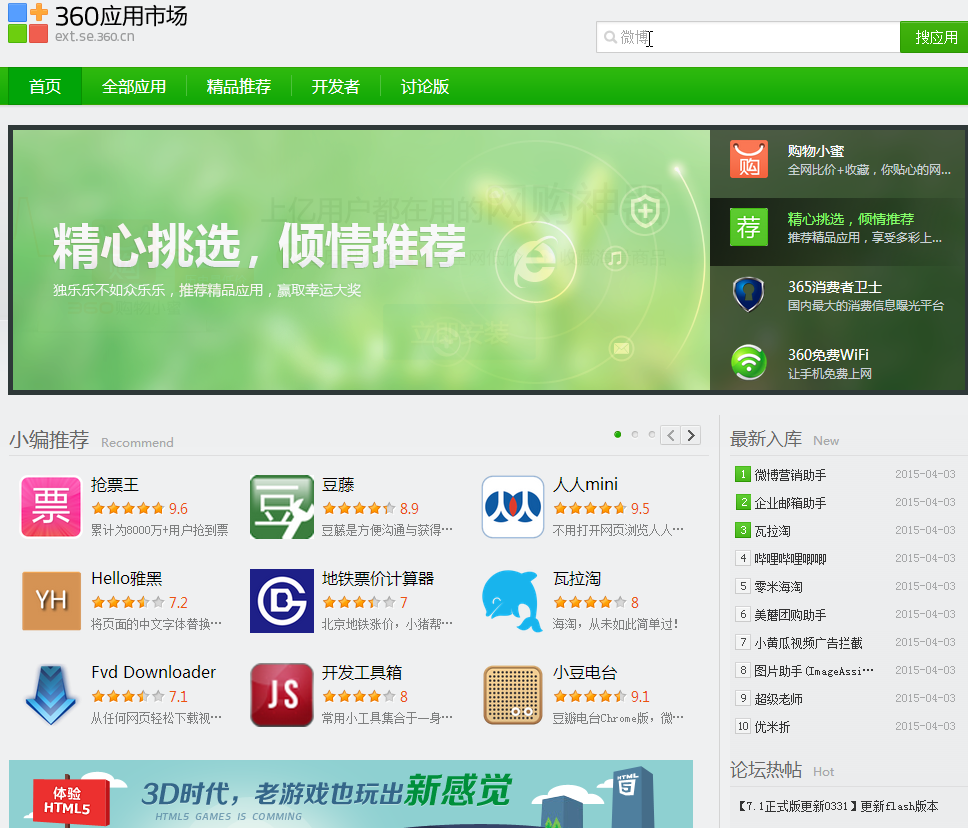
Task: Click the 3D时代 HTML5 games banner
Action: [x=351, y=794]
